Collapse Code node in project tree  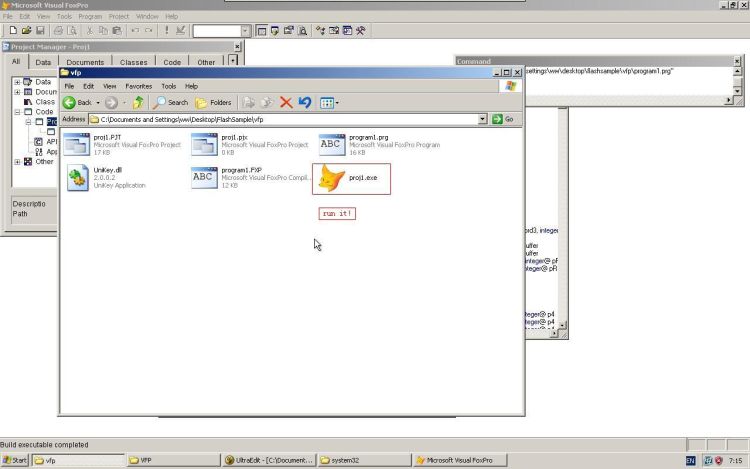[x=17, y=112]
